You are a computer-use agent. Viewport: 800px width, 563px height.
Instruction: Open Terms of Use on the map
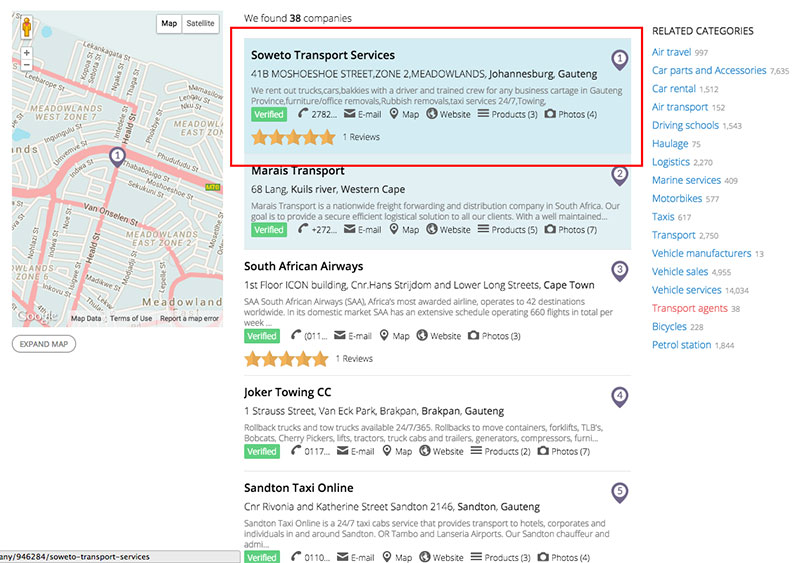coord(131,319)
